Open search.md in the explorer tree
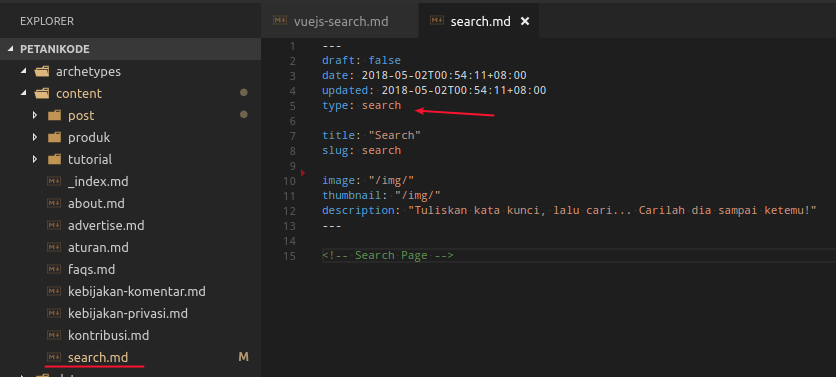This screenshot has height=377, width=836. [98, 357]
